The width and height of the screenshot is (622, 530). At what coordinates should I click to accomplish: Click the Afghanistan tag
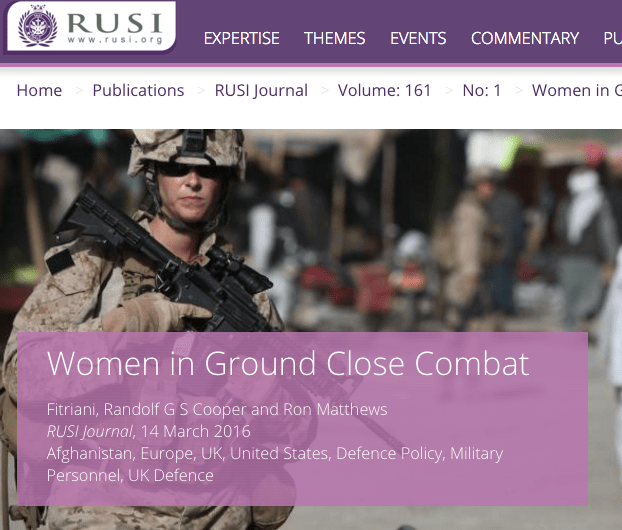click(89, 453)
